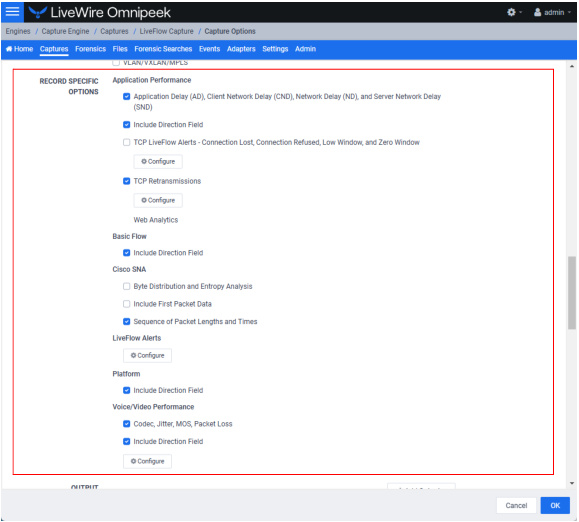
Task: Uncheck Voice/Video Include Direction Field
Action: (x=126, y=442)
